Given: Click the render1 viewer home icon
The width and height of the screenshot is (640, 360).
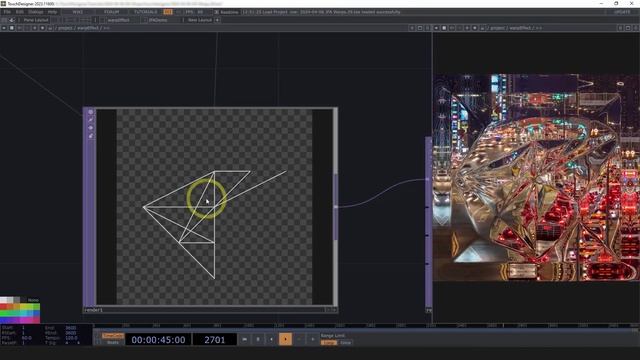Looking at the screenshot, I should pyautogui.click(x=91, y=112).
